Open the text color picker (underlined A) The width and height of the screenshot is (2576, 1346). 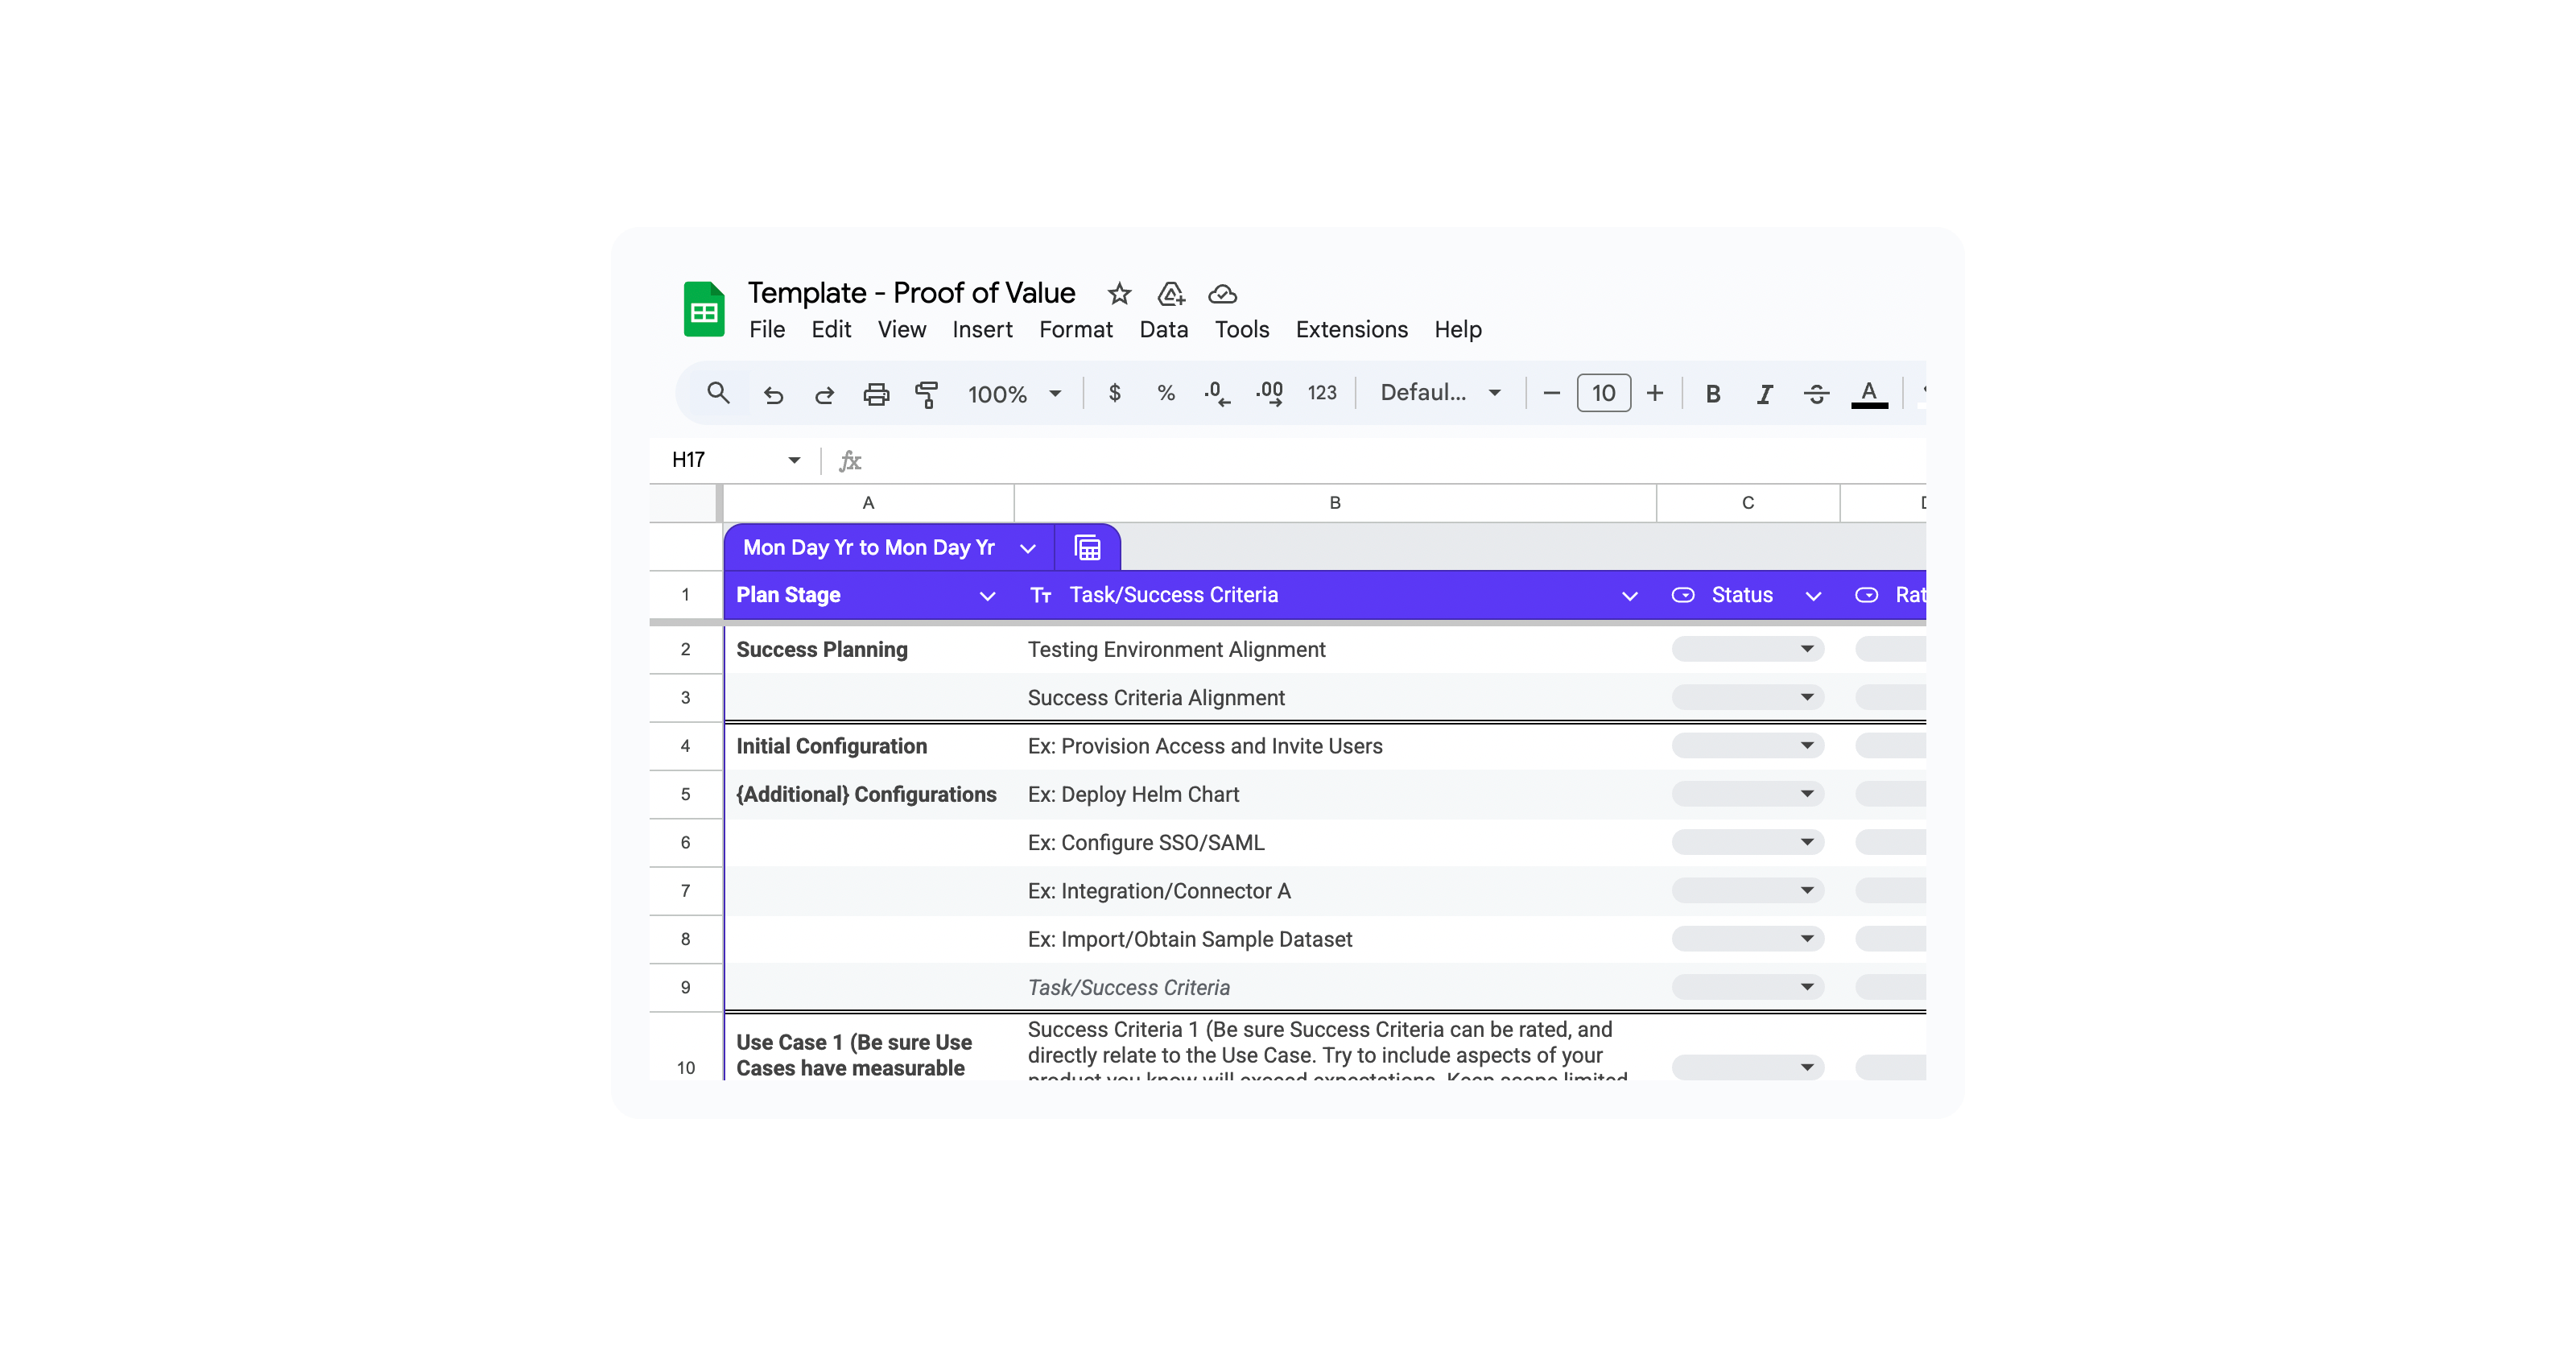[x=1868, y=394]
